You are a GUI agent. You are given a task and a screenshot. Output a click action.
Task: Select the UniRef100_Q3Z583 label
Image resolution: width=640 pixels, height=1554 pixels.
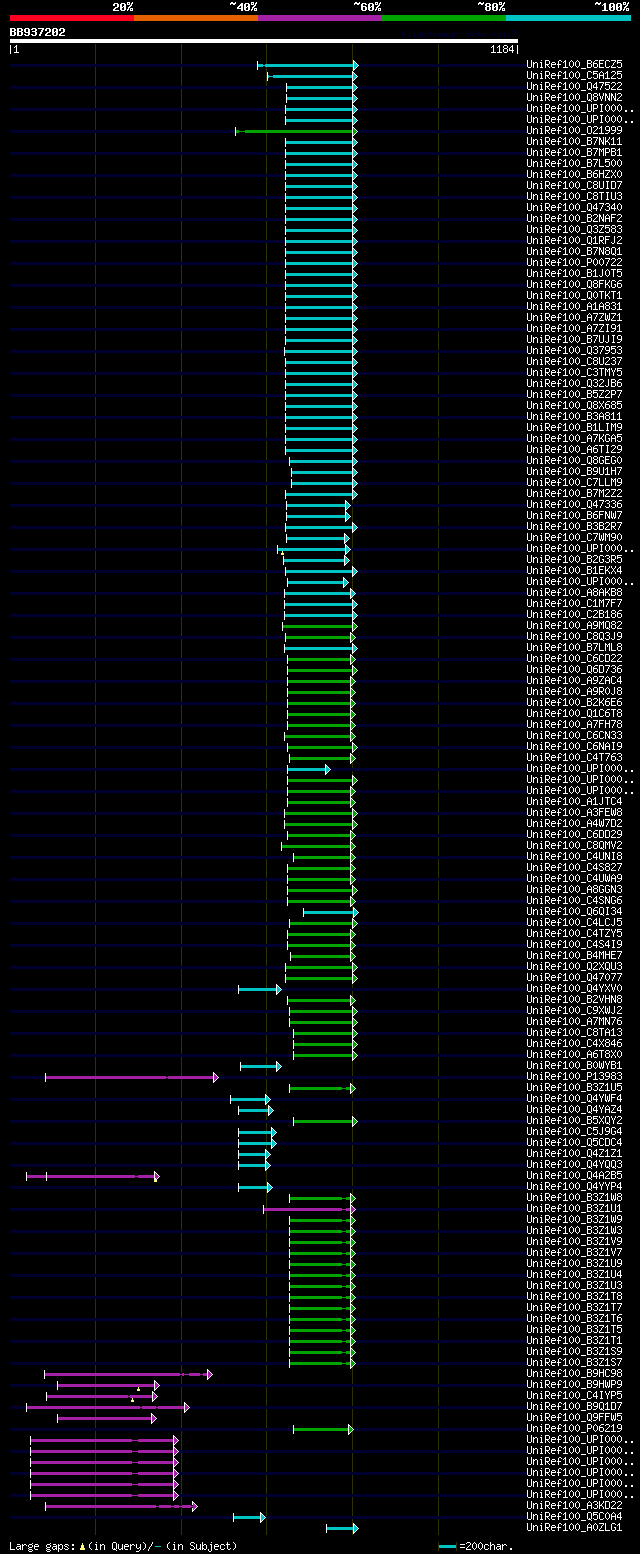573,229
